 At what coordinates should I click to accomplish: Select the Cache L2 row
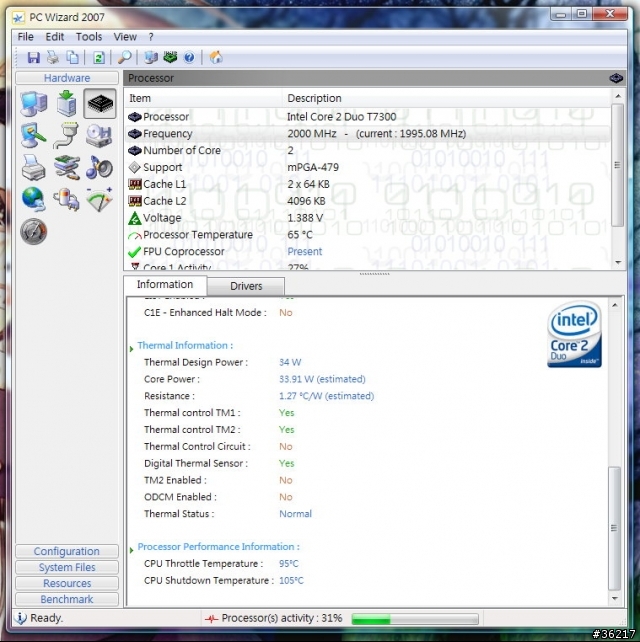coord(367,201)
